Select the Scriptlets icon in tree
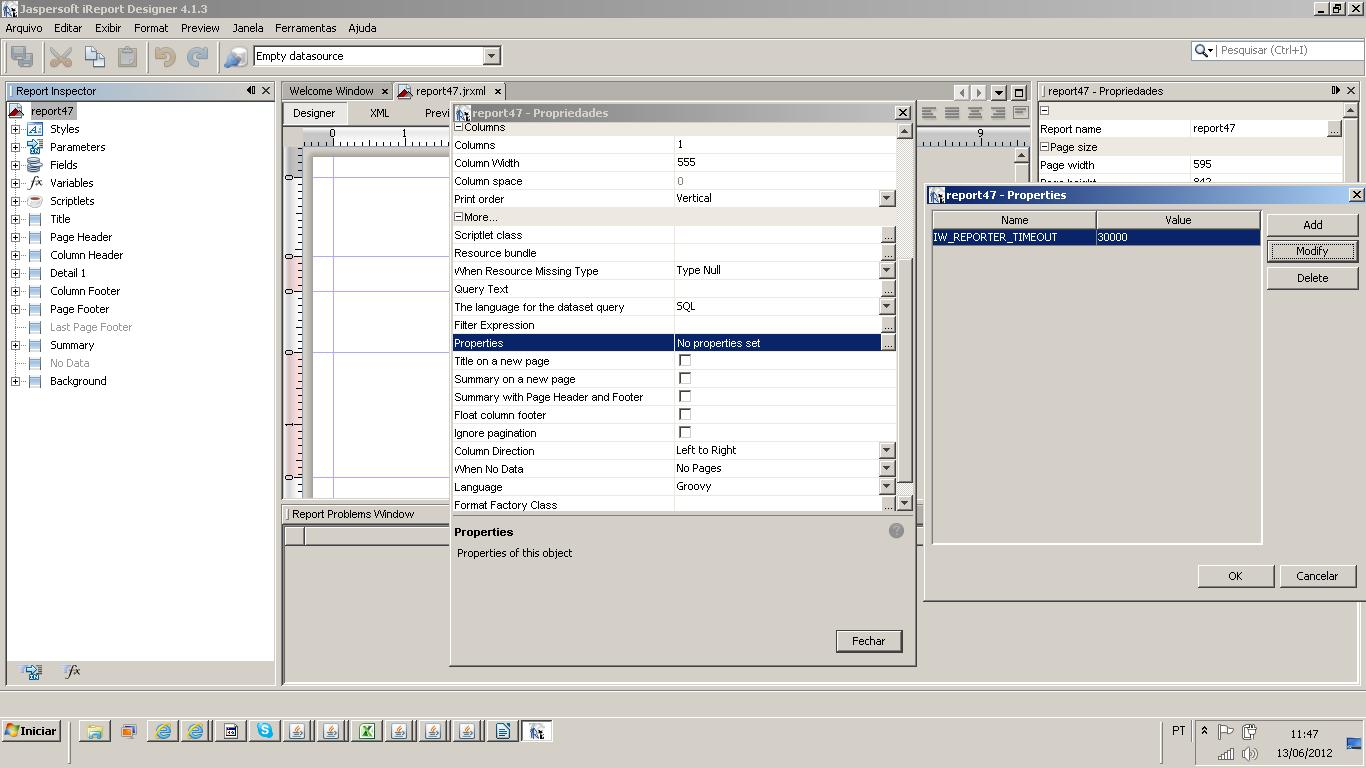This screenshot has width=1366, height=768. tap(35, 201)
